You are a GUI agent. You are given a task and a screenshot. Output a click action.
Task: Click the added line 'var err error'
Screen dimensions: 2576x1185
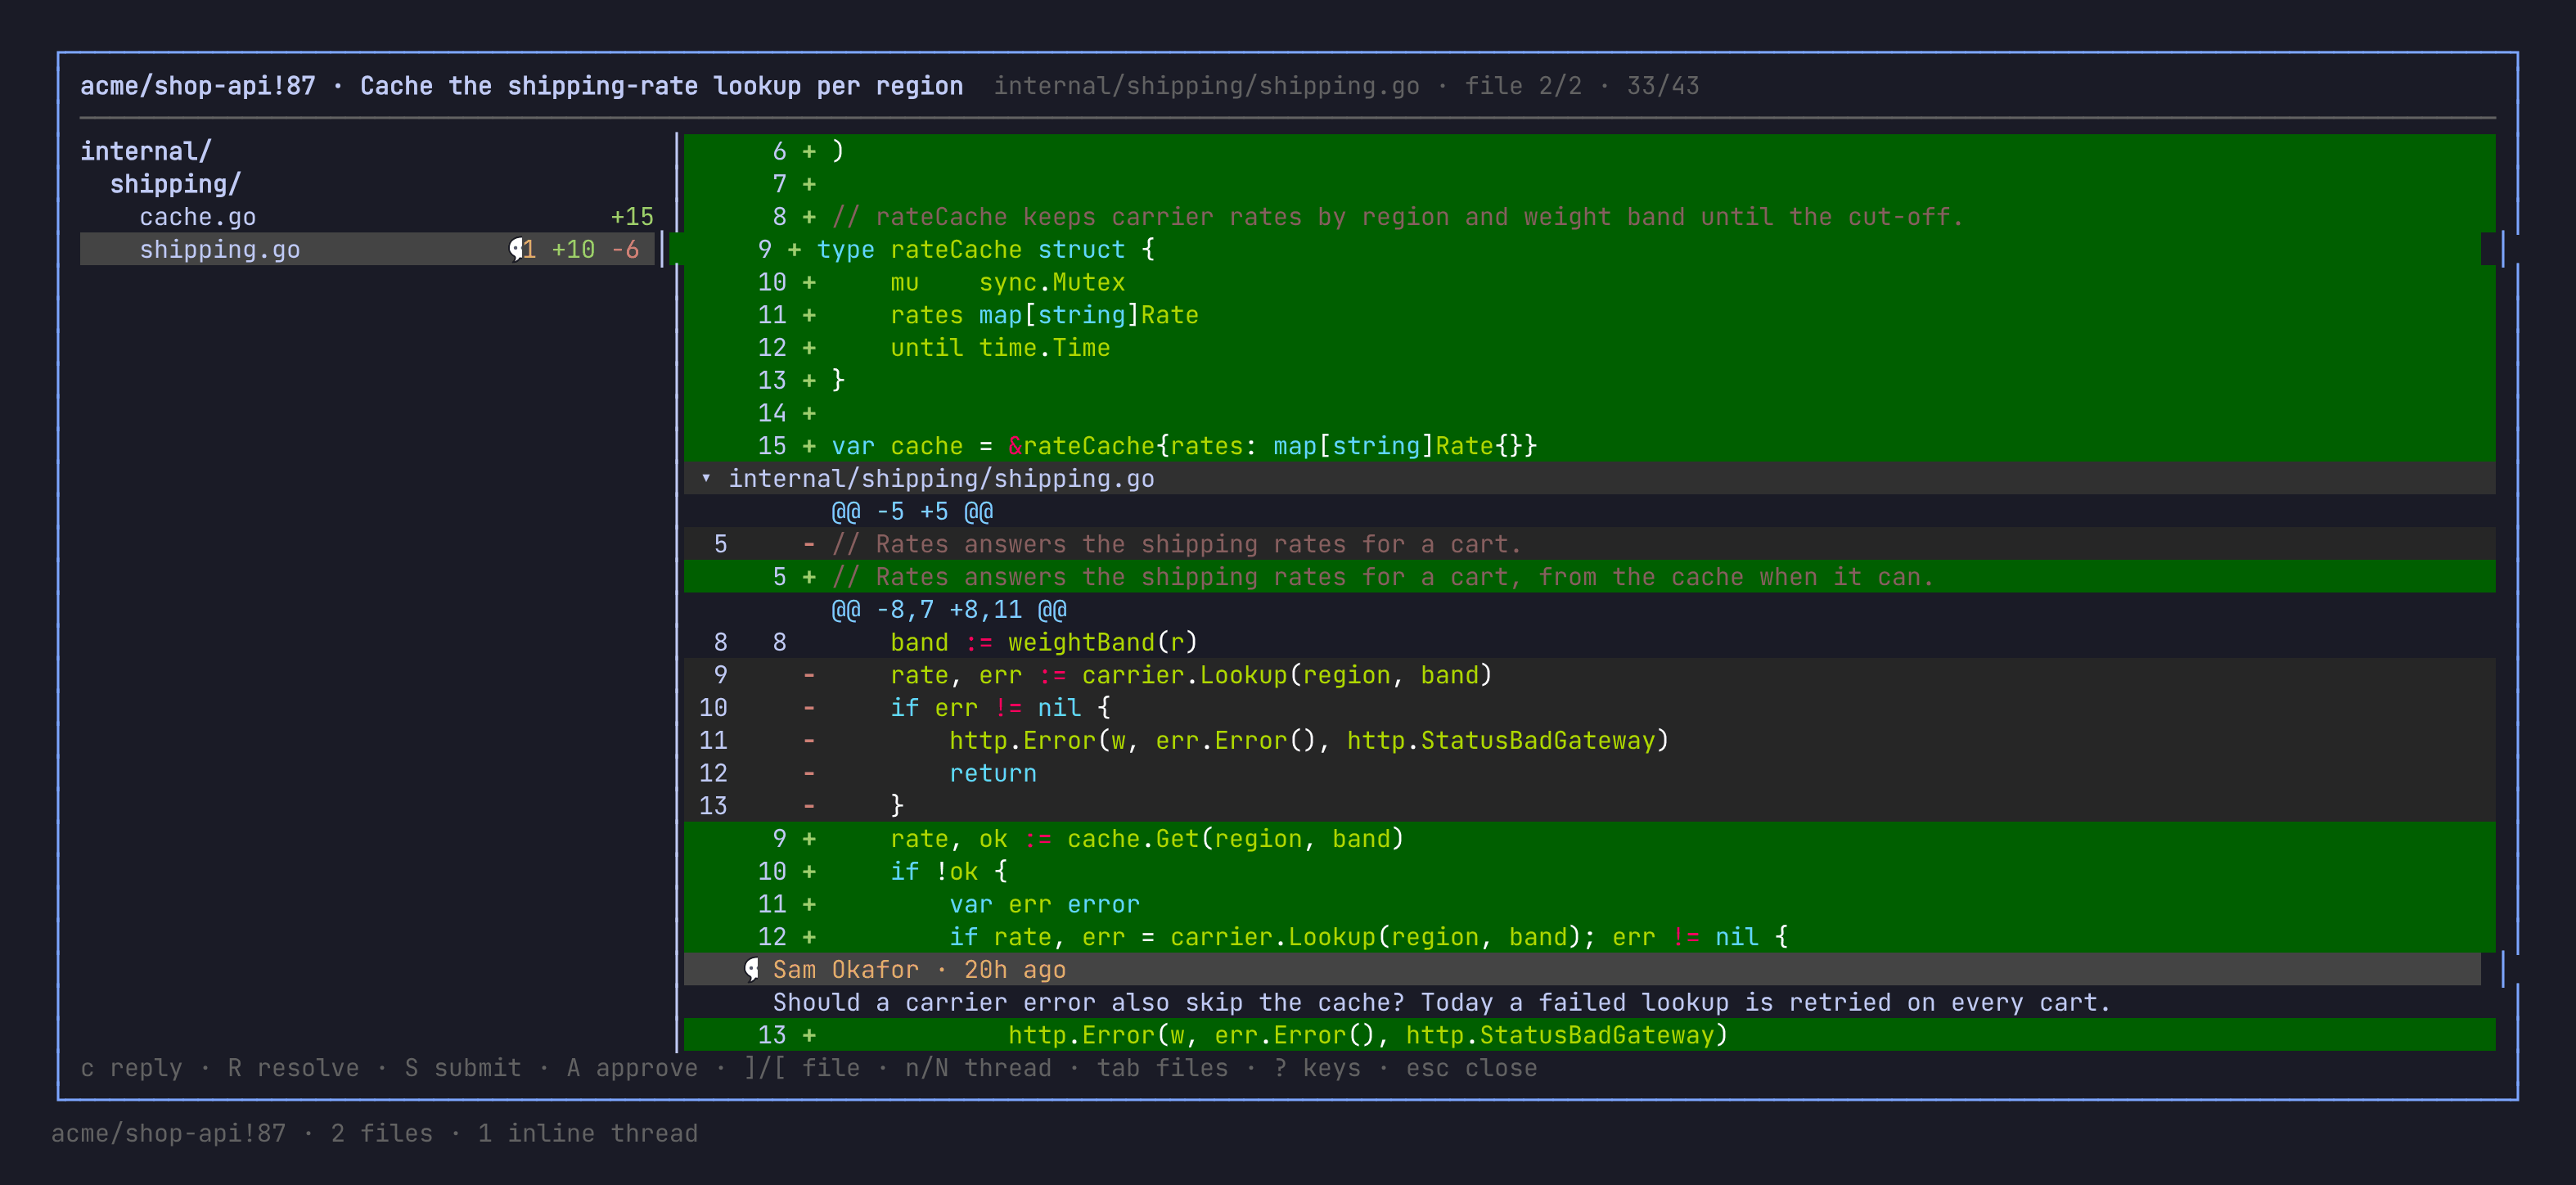[1590, 905]
